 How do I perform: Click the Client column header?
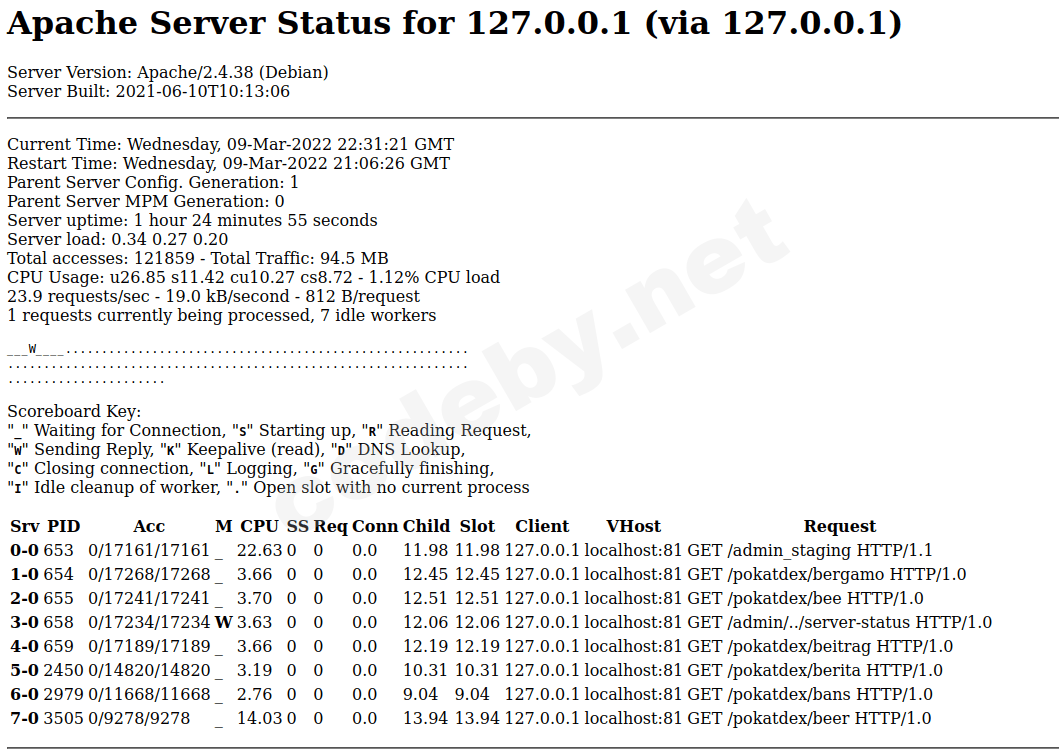(x=542, y=526)
